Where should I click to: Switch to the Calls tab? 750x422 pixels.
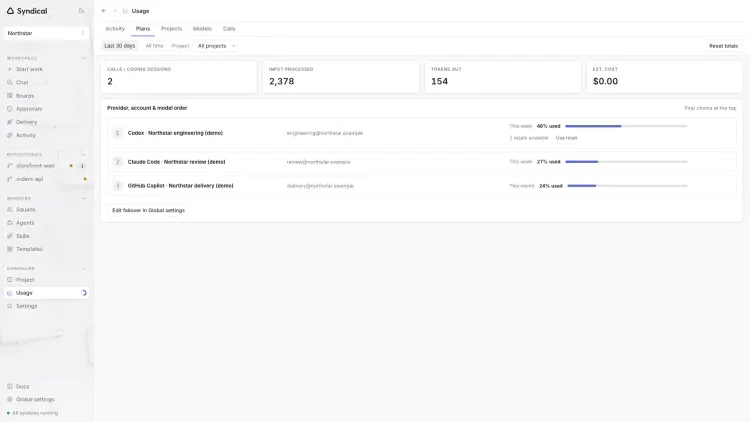click(x=229, y=29)
